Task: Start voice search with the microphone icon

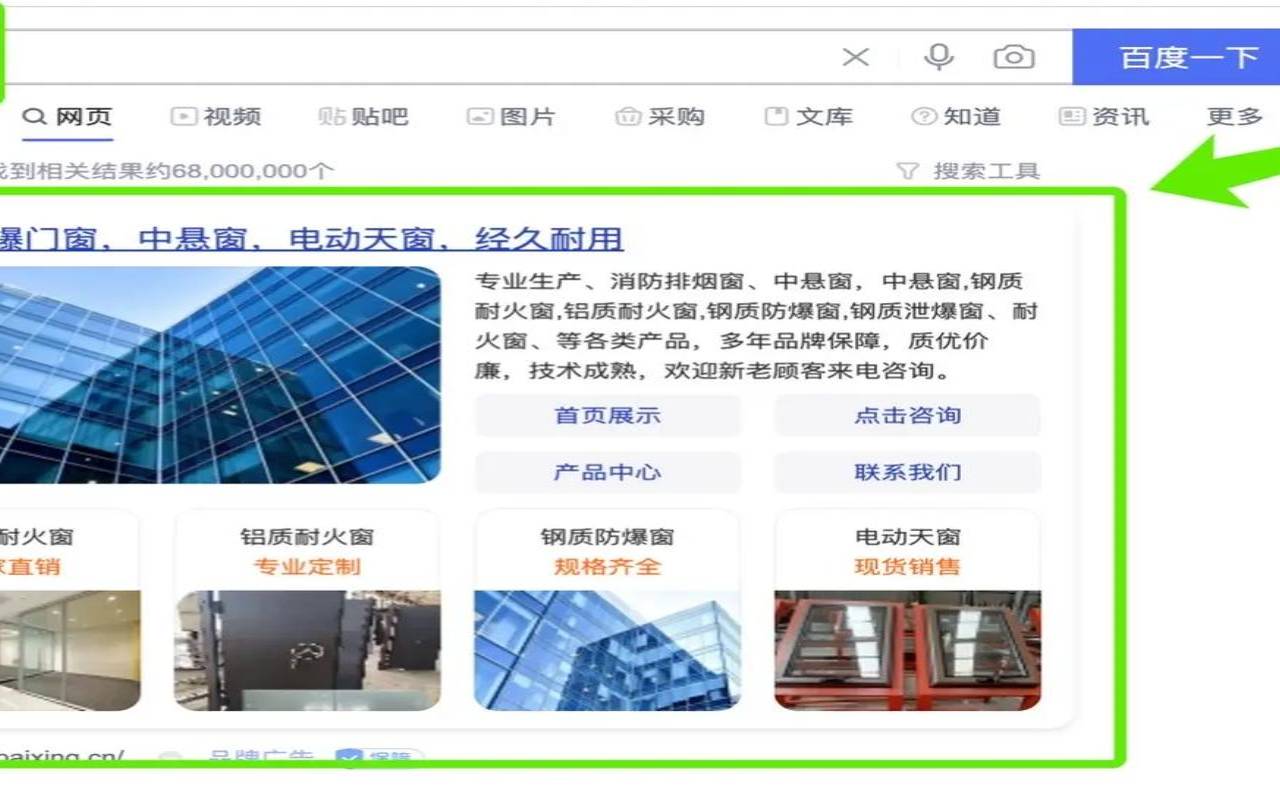Action: pos(938,57)
